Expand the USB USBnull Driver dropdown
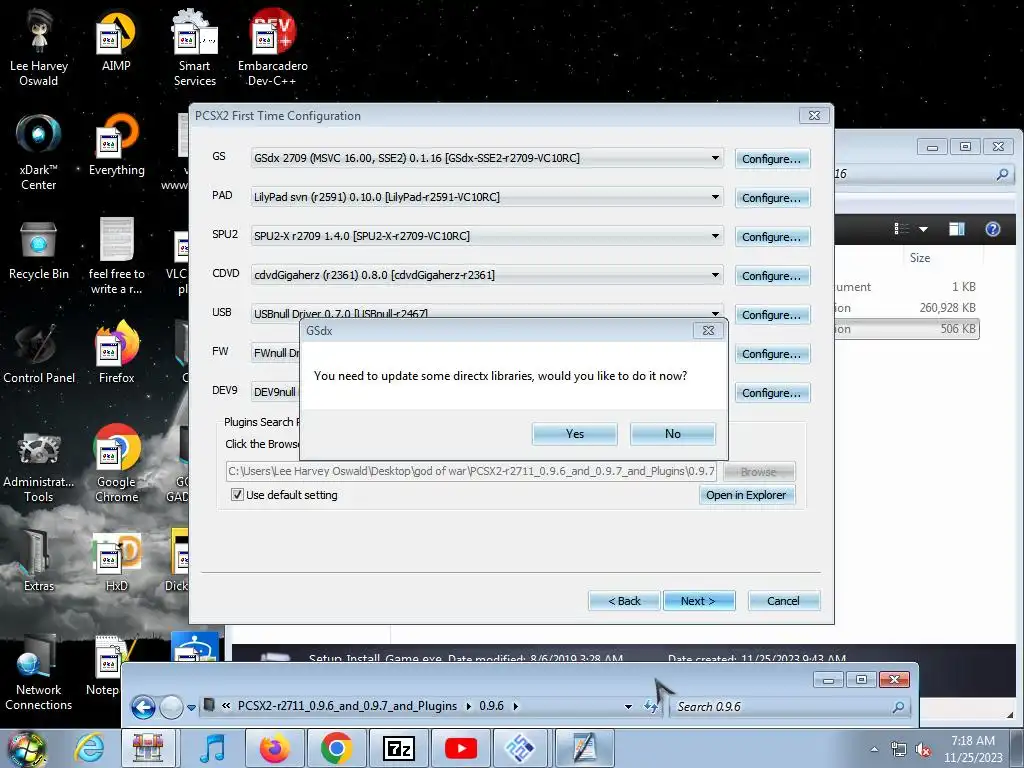The height and width of the screenshot is (768, 1024). [715, 312]
